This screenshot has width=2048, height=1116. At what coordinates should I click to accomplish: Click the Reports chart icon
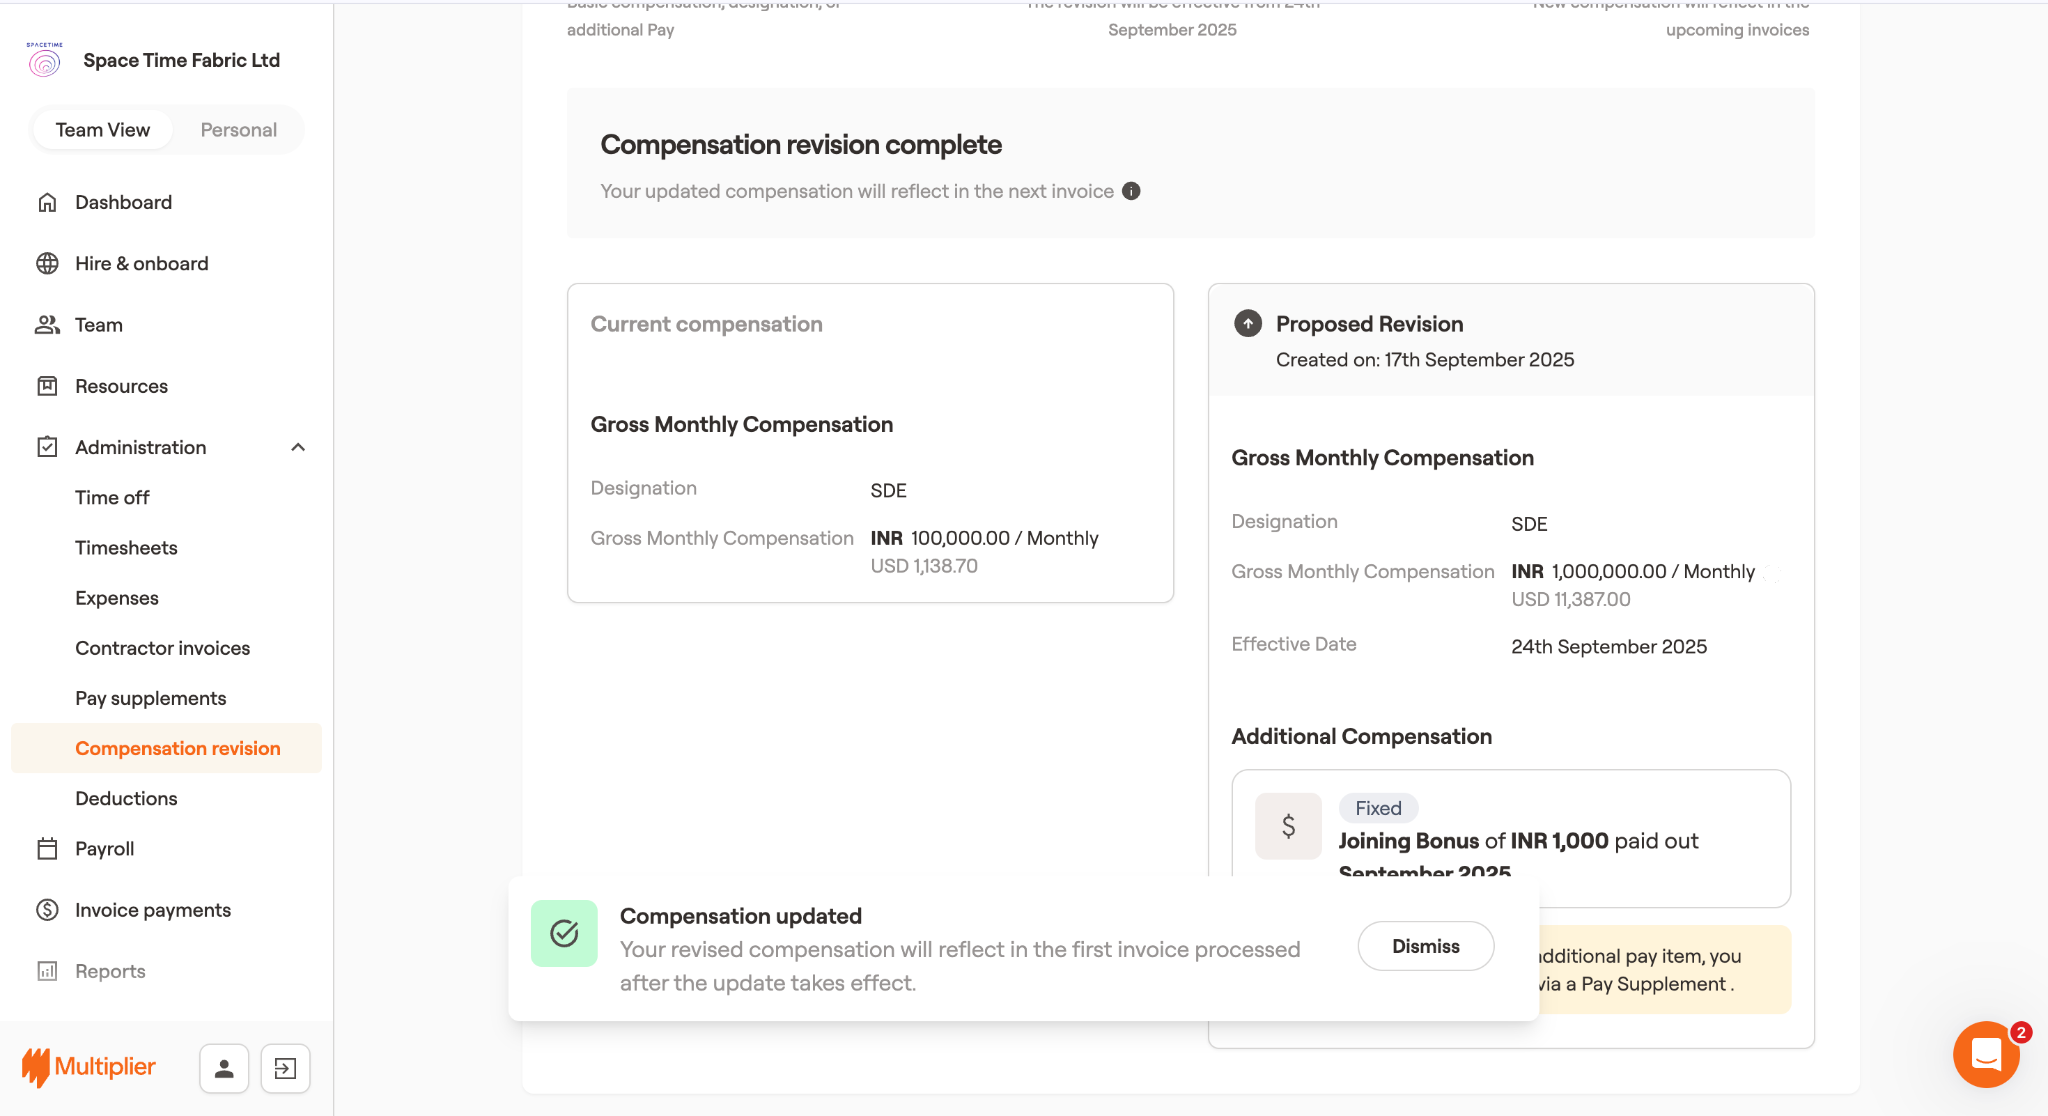(47, 971)
